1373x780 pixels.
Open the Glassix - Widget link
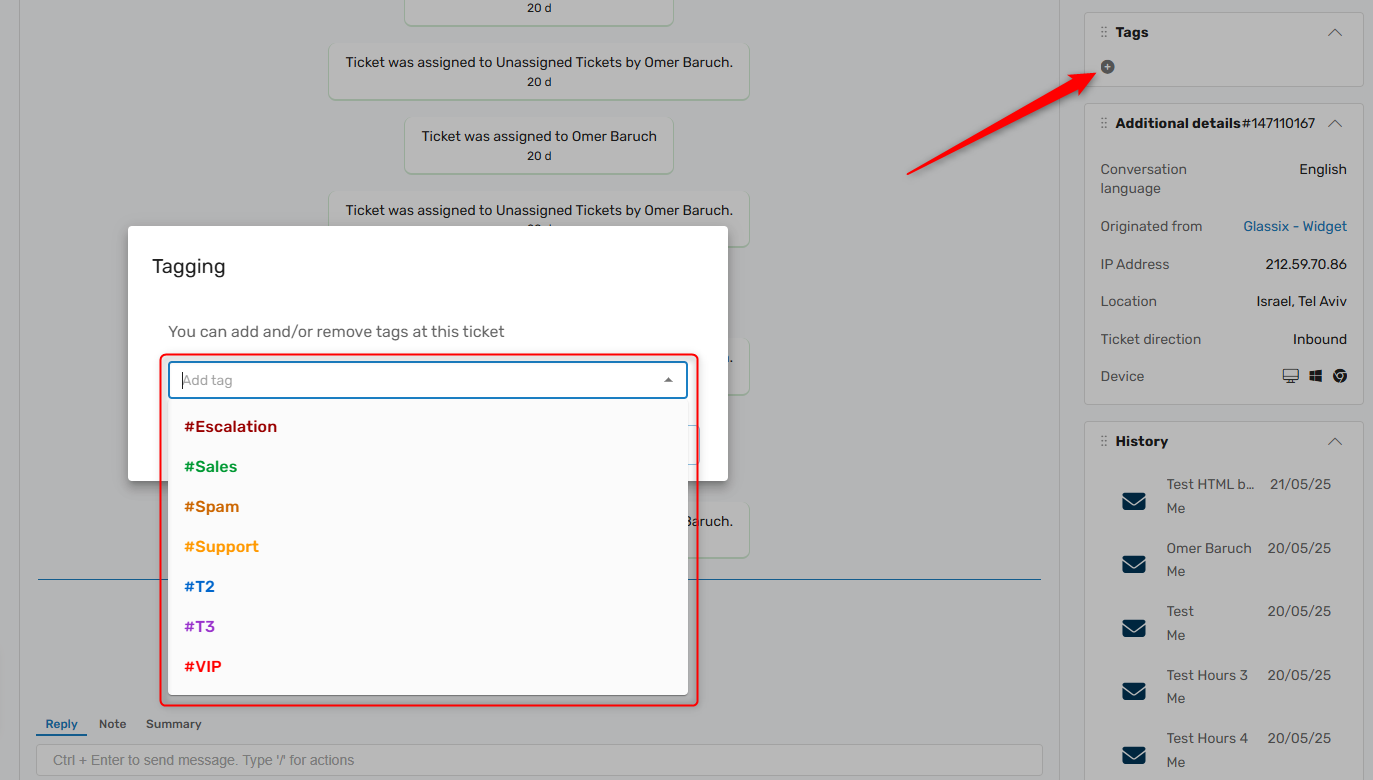click(x=1295, y=226)
